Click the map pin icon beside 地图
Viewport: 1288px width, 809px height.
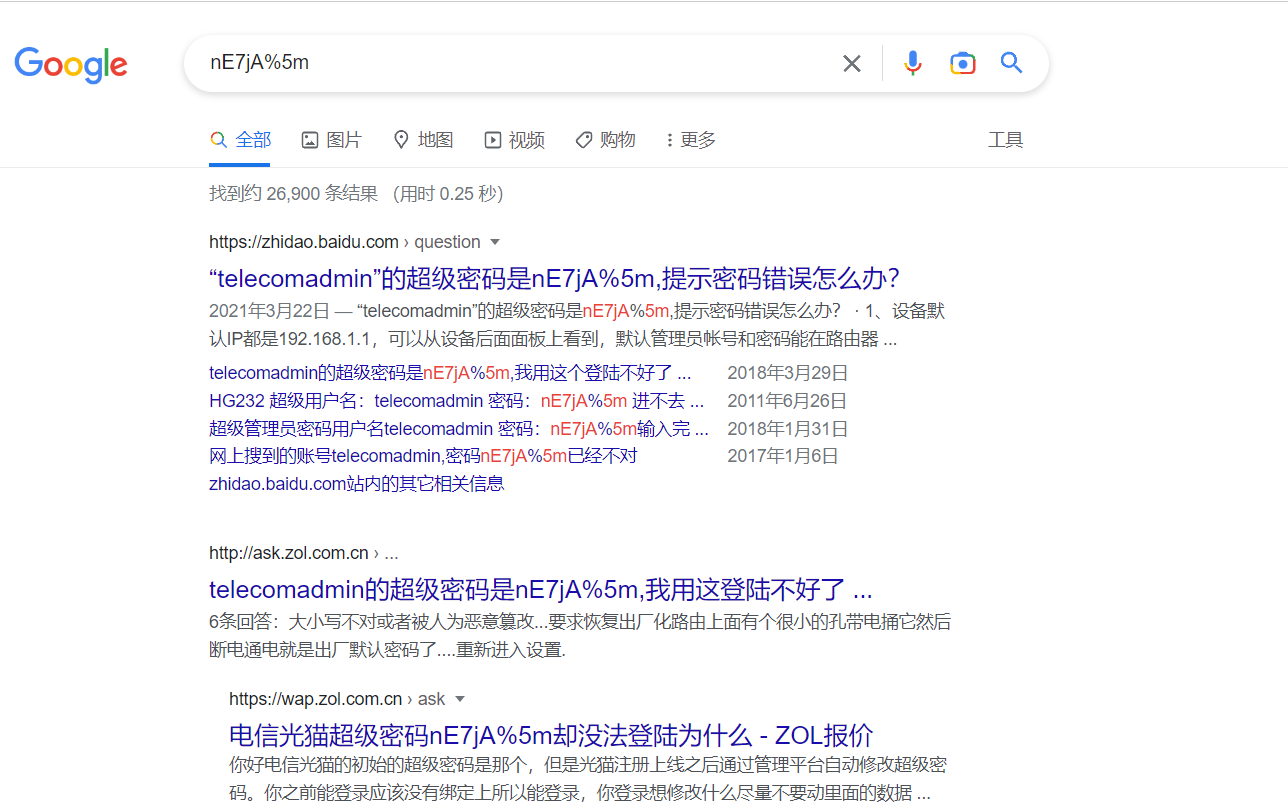click(x=400, y=139)
